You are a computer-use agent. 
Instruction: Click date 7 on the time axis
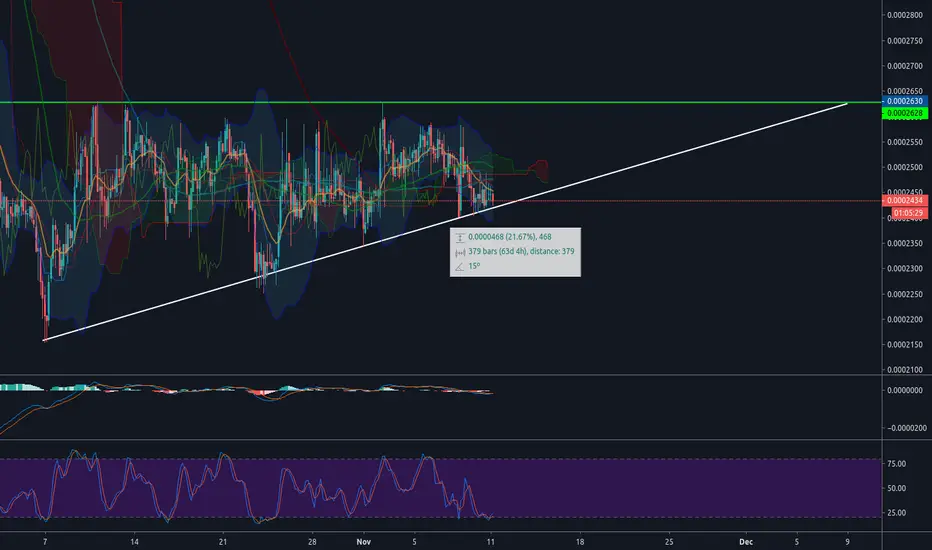[x=45, y=542]
